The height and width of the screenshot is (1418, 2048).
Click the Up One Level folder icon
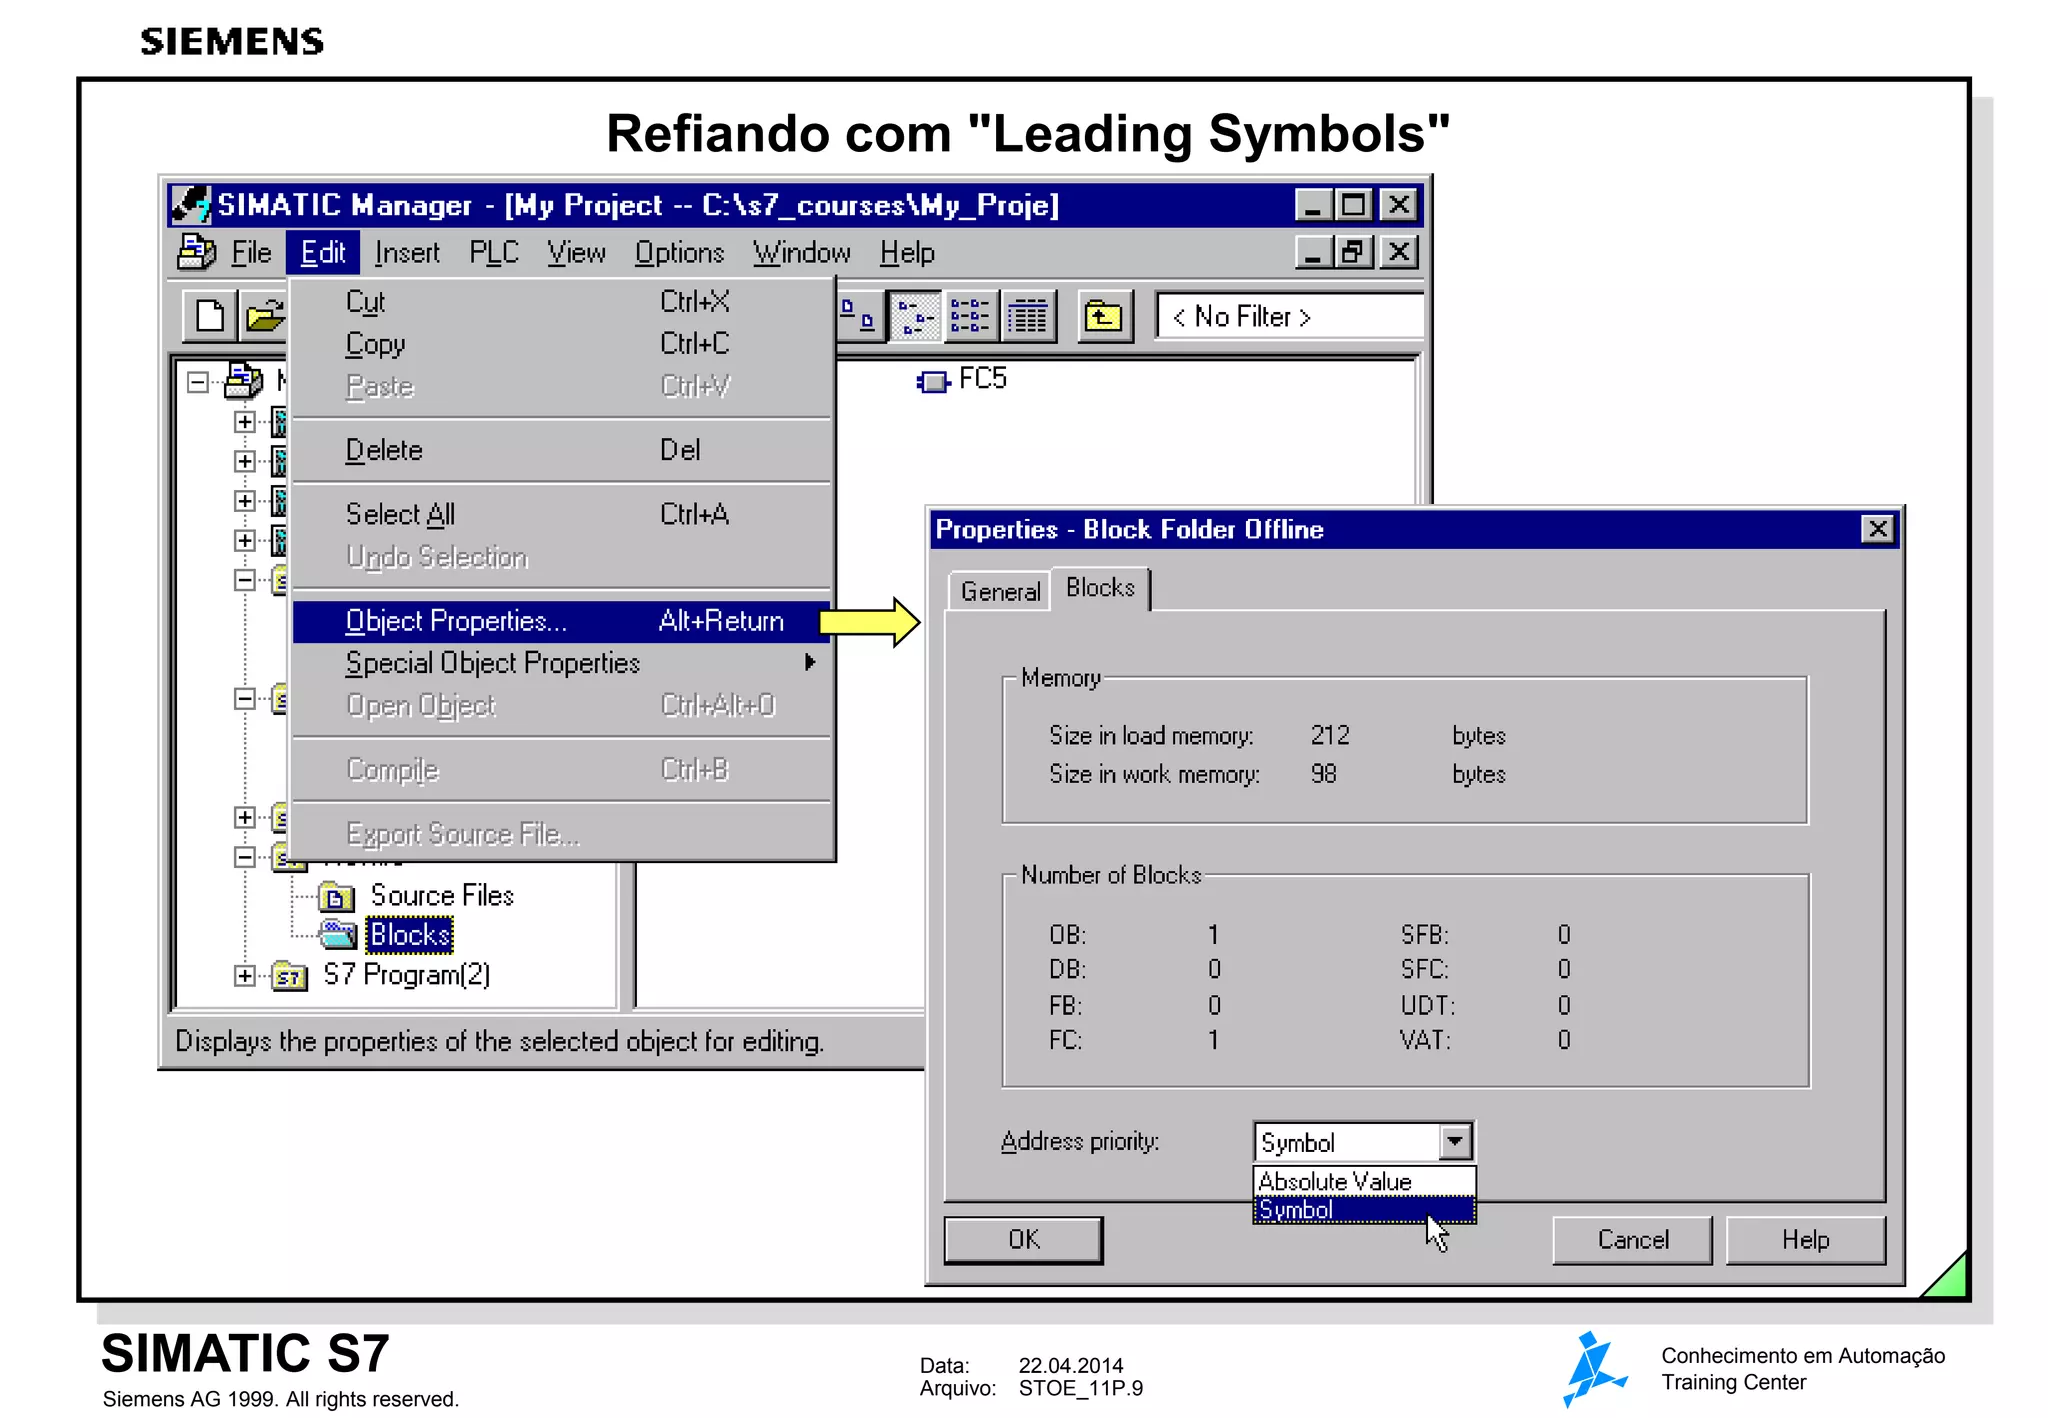coord(1104,316)
